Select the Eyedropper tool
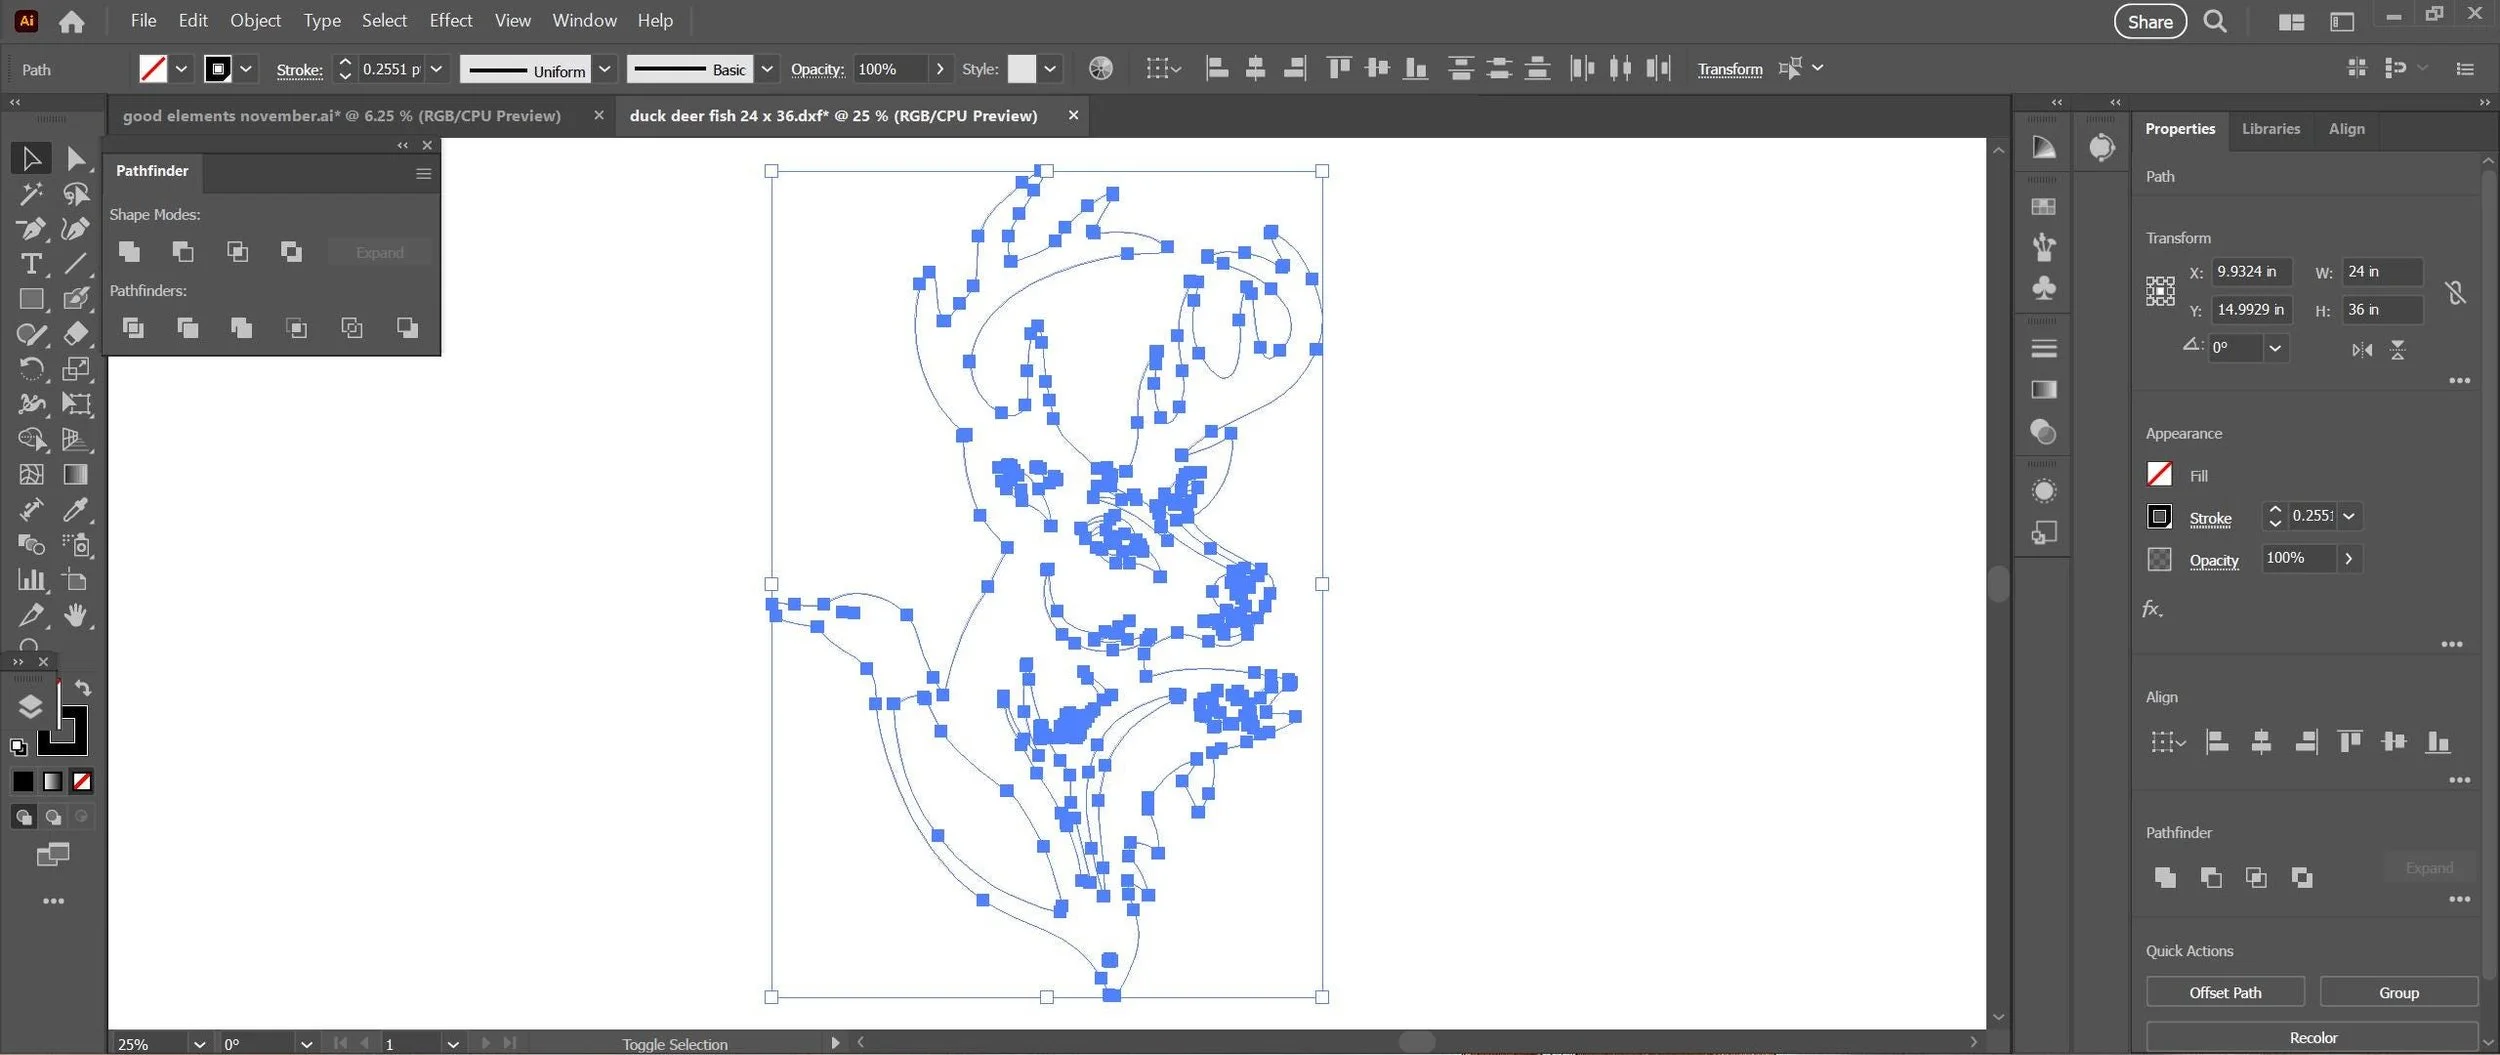This screenshot has width=2500, height=1055. tap(76, 510)
